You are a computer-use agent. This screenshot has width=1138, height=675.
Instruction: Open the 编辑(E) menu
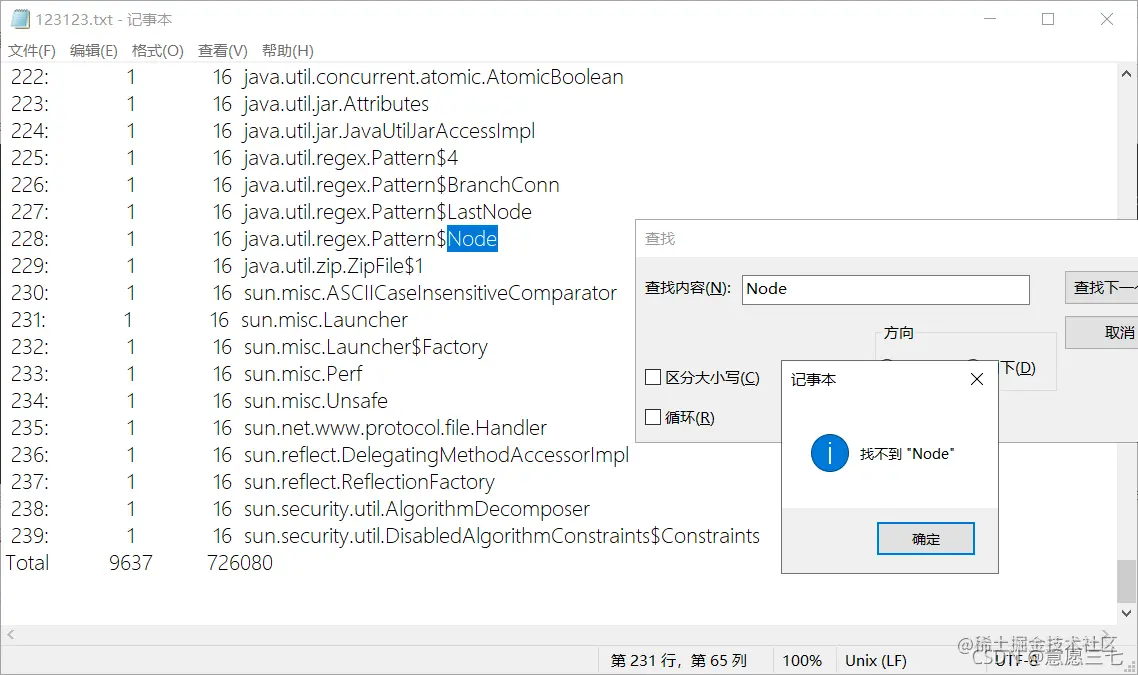pyautogui.click(x=94, y=51)
